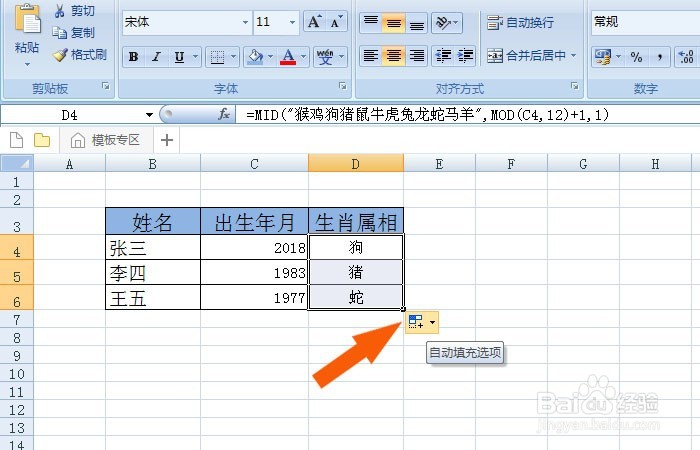Add new tab with plus

167,140
